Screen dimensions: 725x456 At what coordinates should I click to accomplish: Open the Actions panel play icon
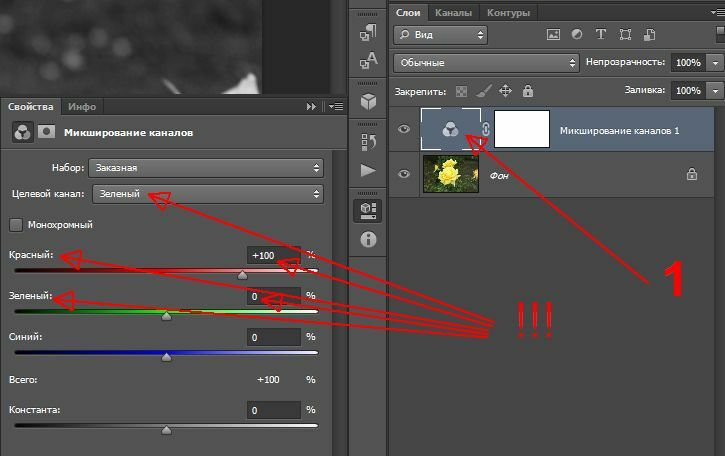click(x=368, y=170)
